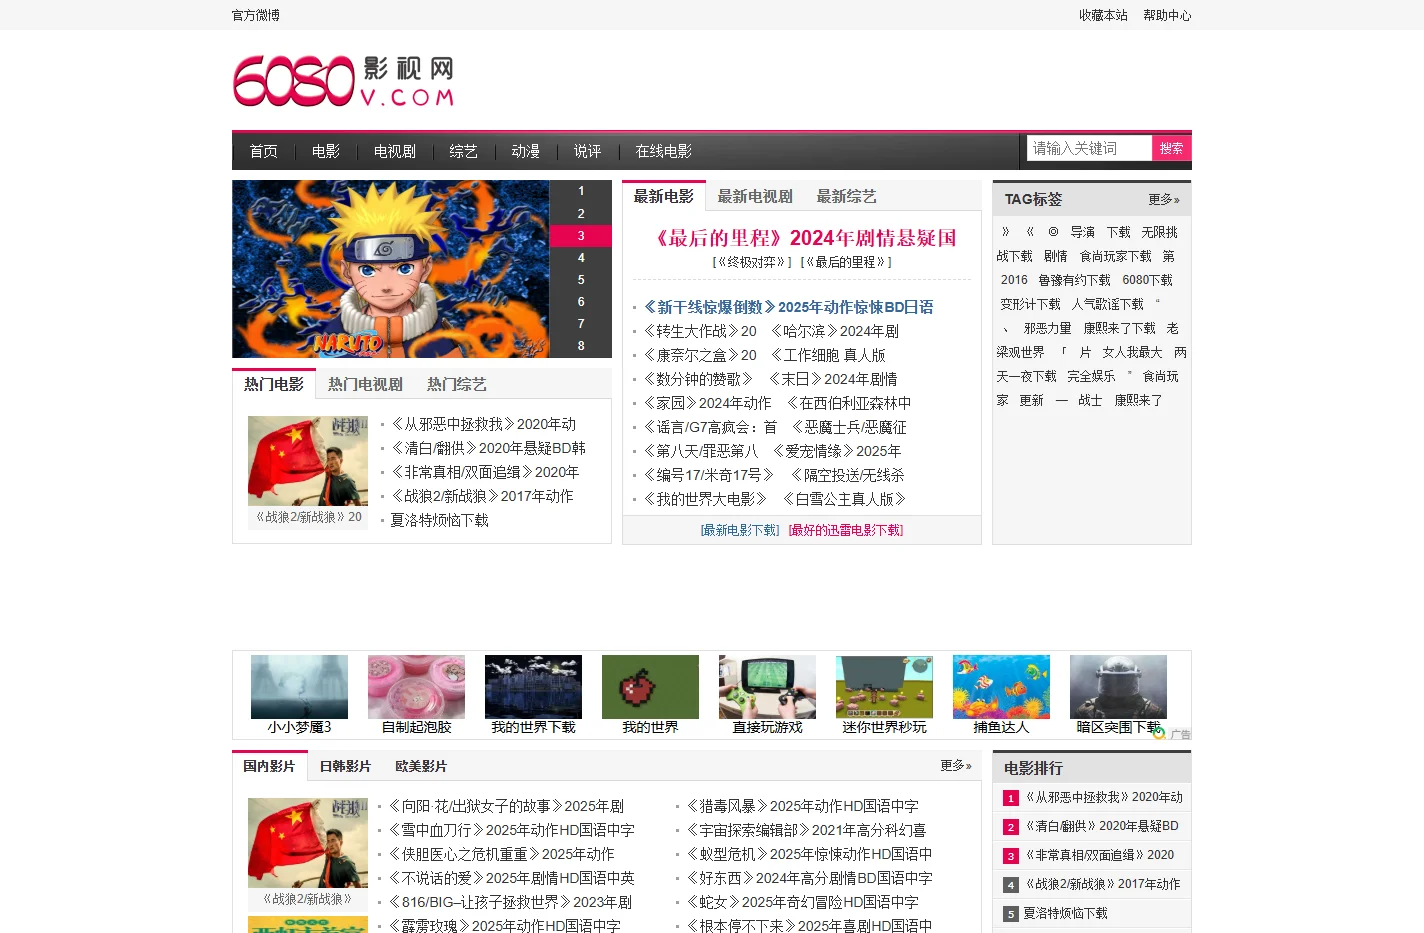Open the 鲁豫有约下载 tag
Image resolution: width=1424 pixels, height=933 pixels.
coord(1074,280)
